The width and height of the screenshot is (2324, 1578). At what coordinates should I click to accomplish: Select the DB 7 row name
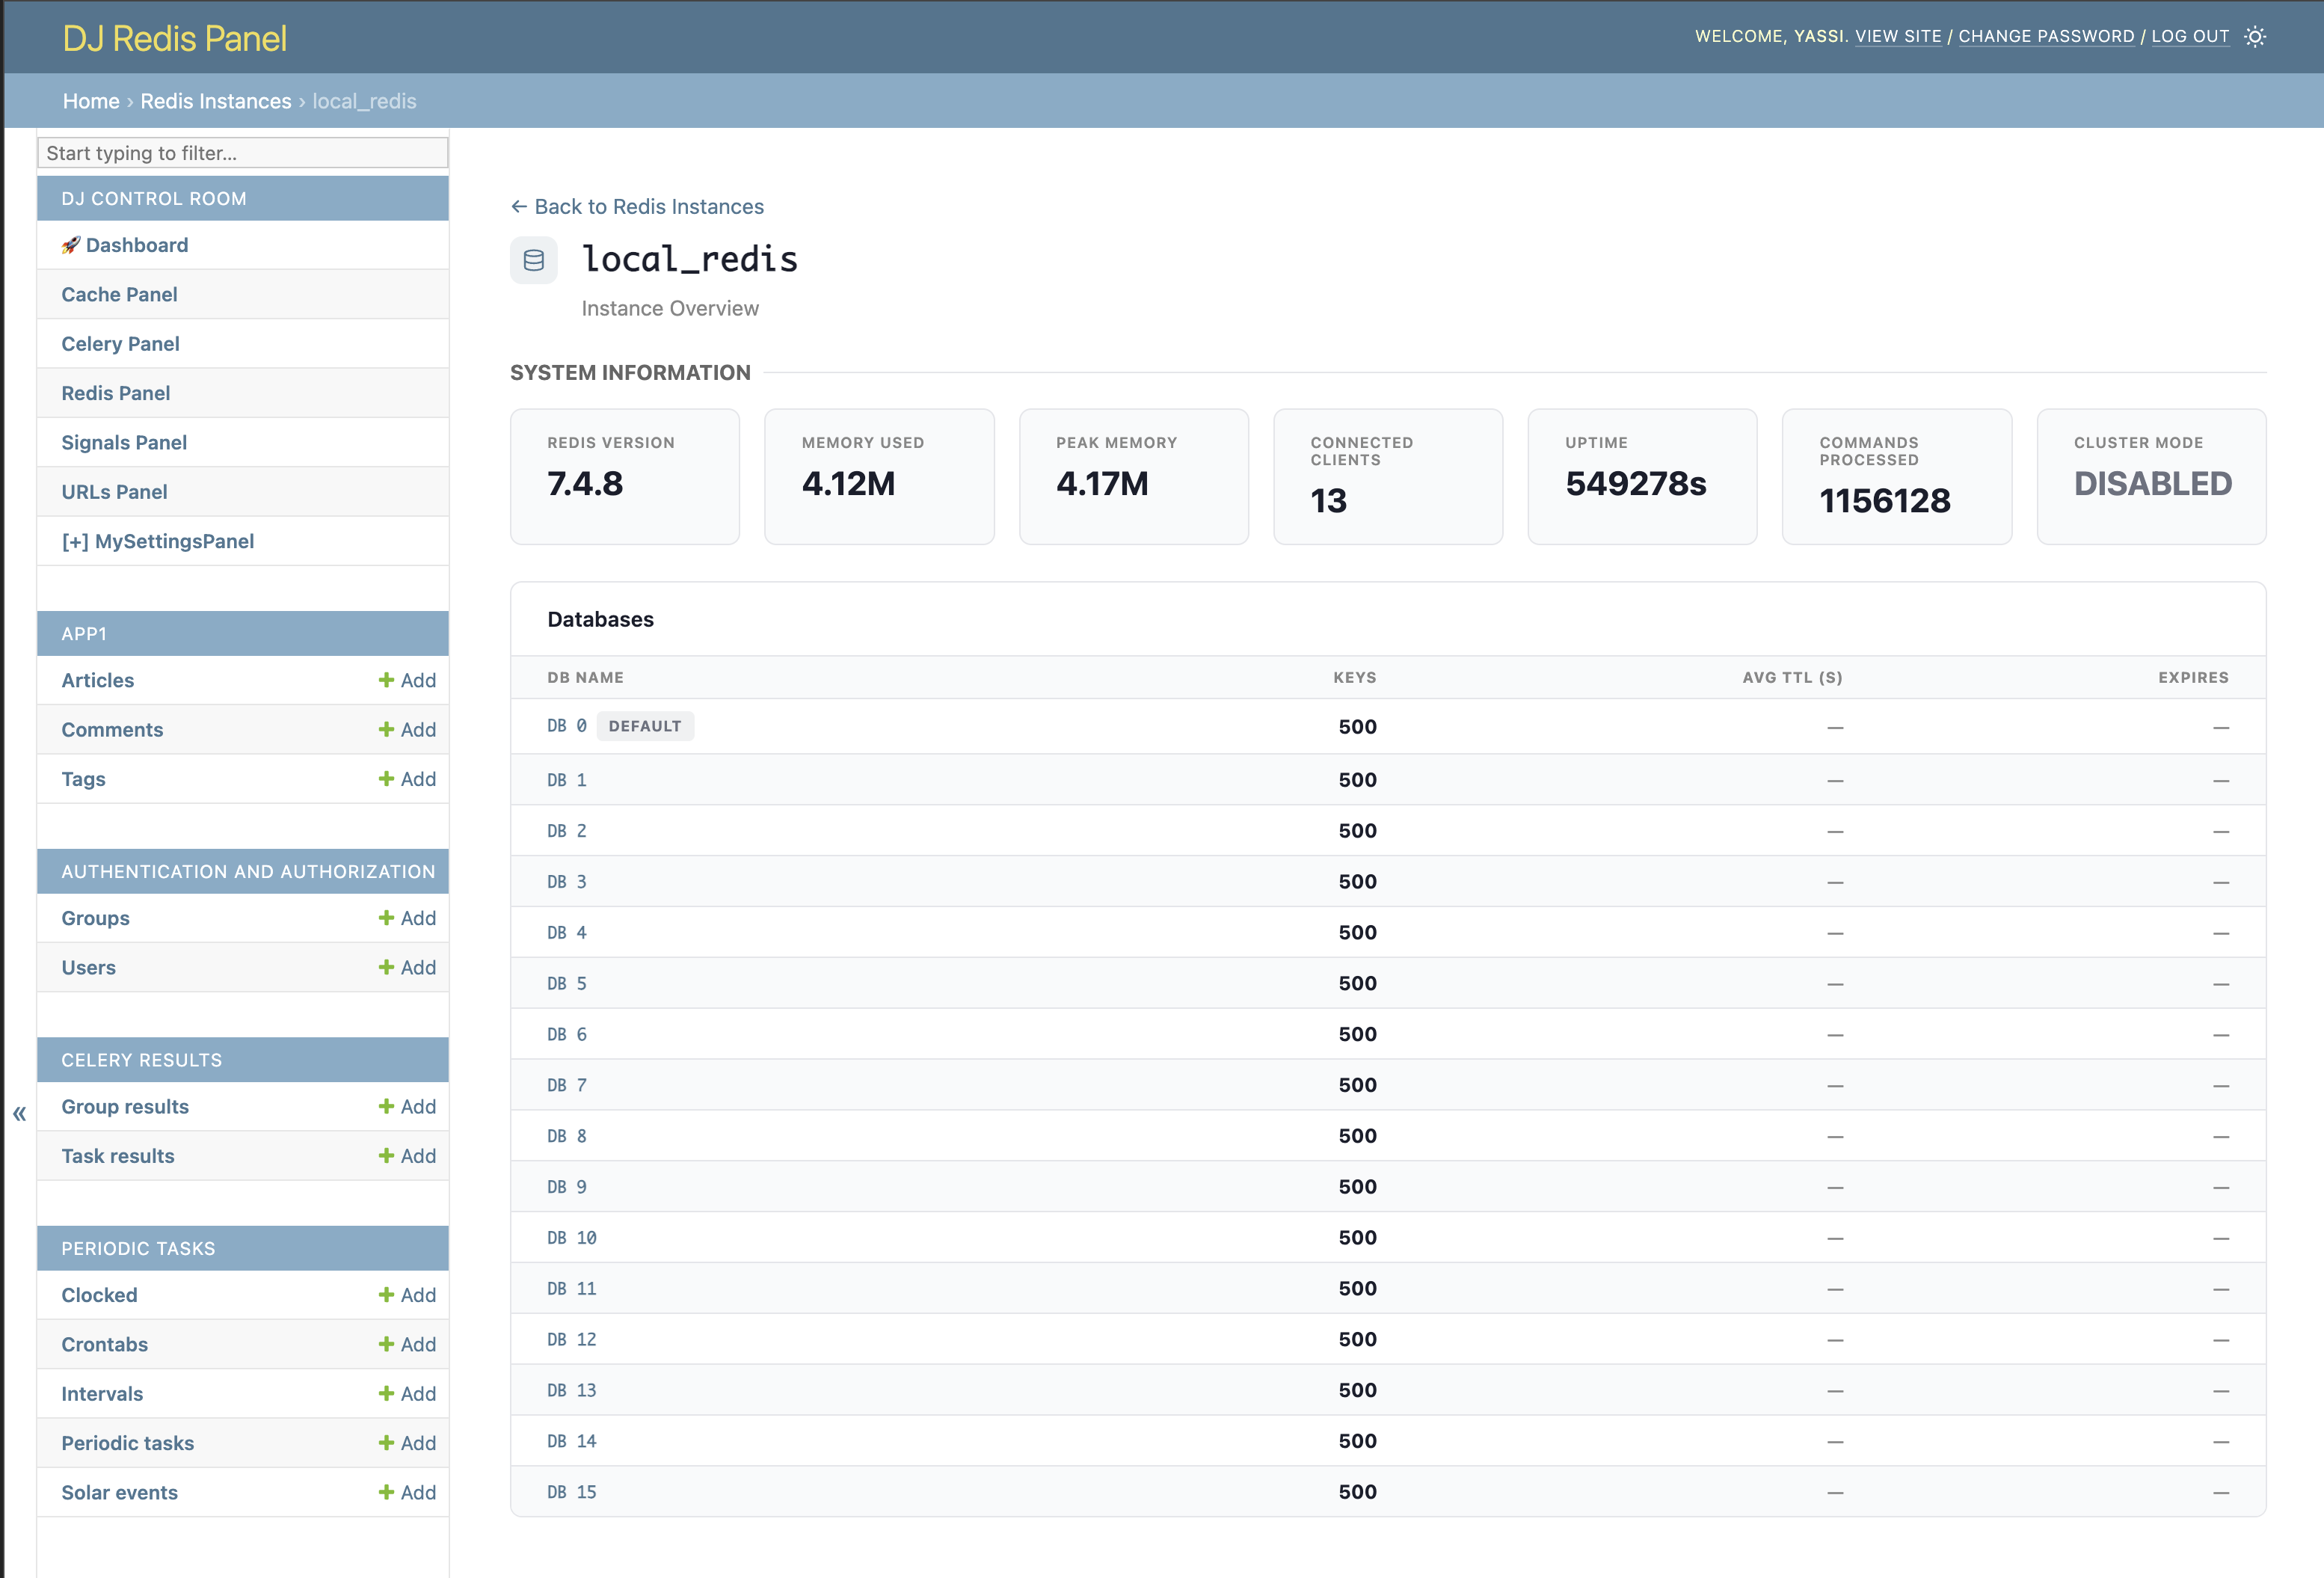(x=567, y=1085)
